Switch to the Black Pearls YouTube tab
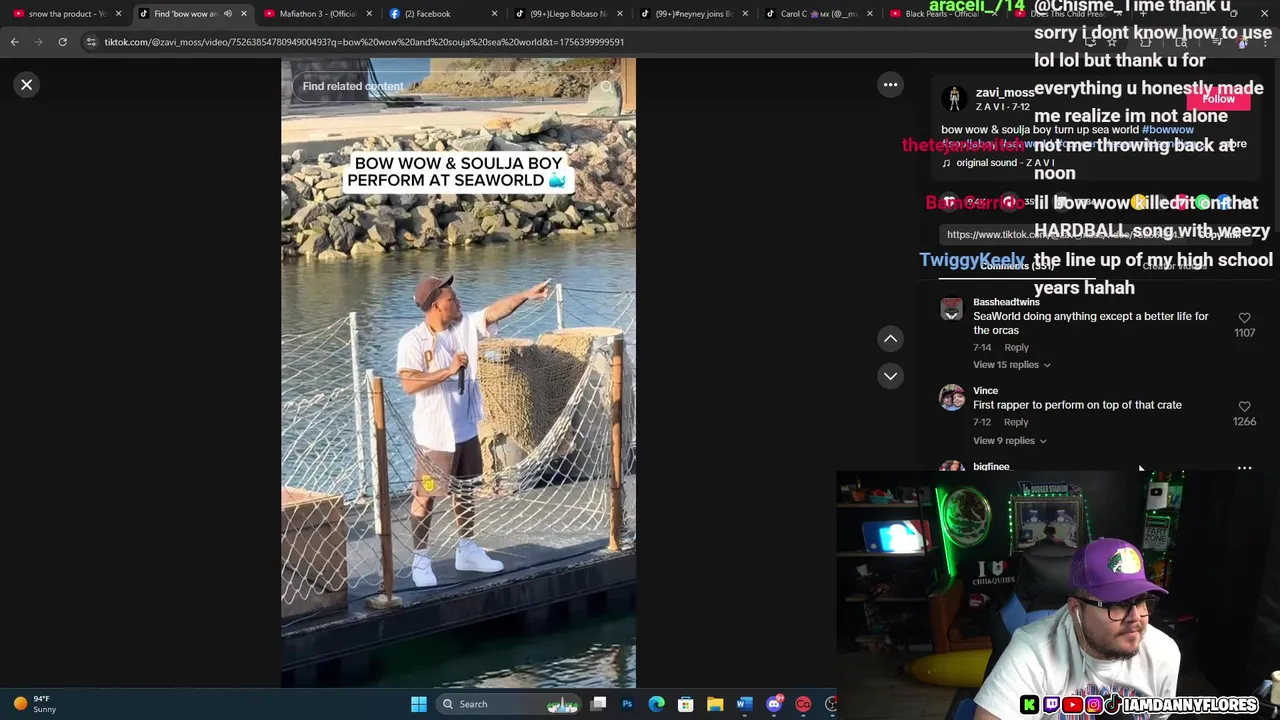The image size is (1280, 720). point(940,14)
